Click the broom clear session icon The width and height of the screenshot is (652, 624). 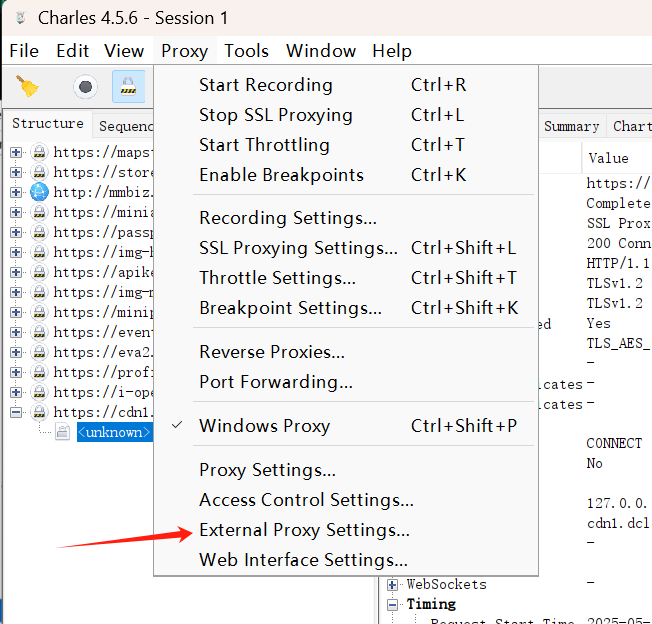(x=28, y=87)
